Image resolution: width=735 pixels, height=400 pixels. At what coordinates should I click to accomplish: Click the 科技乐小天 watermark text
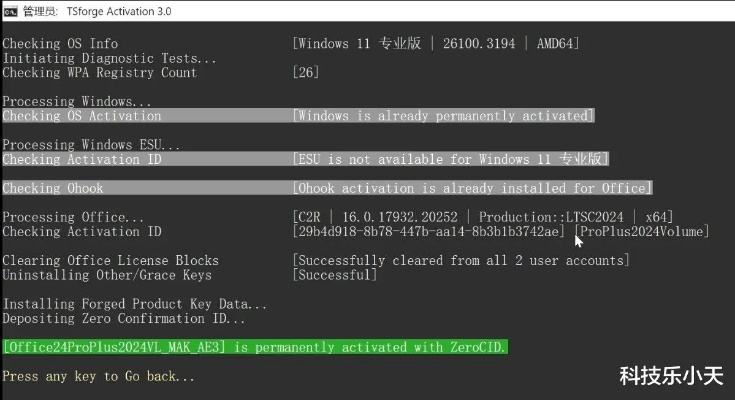coord(670,377)
